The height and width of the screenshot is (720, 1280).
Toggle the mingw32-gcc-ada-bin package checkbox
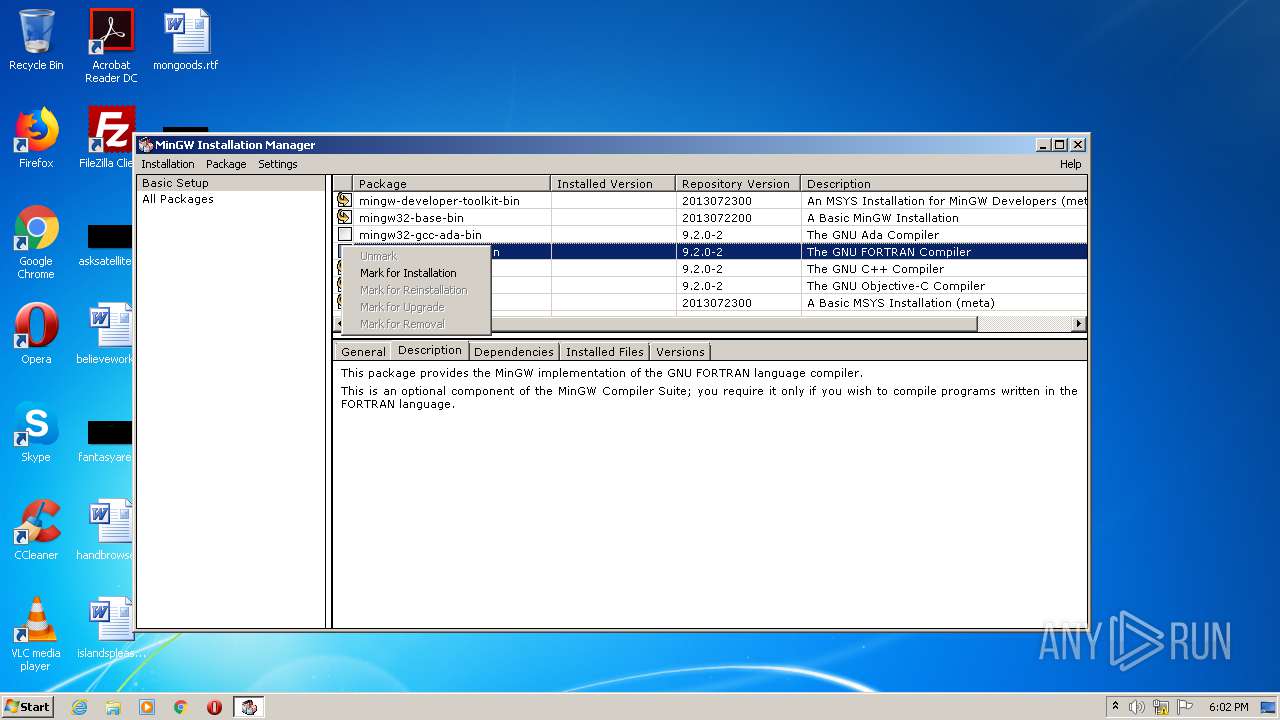[x=344, y=234]
